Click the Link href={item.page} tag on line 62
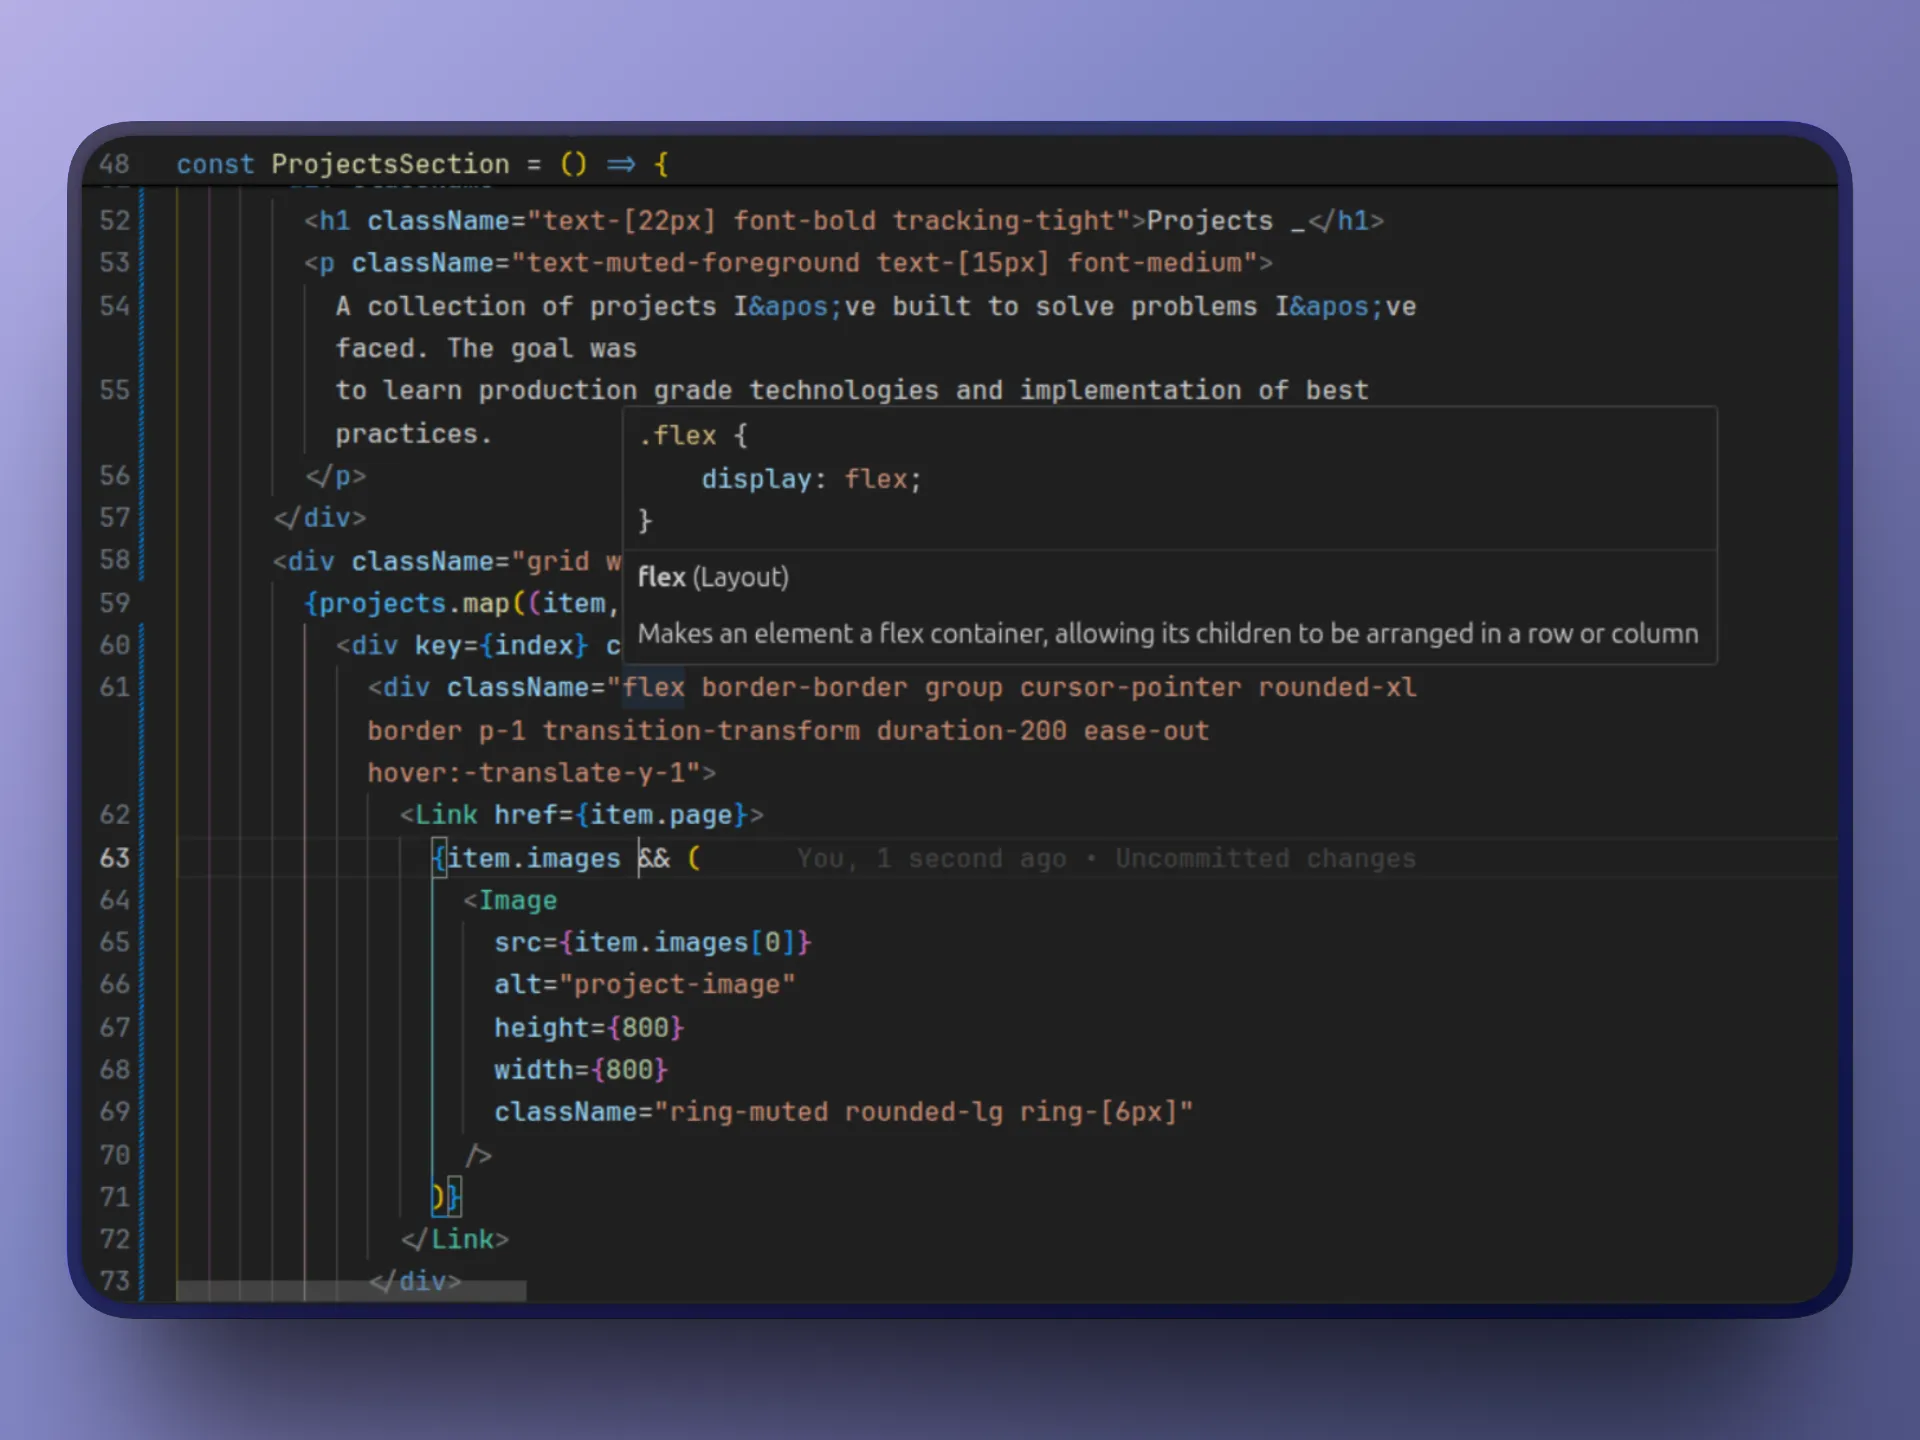 pyautogui.click(x=580, y=814)
